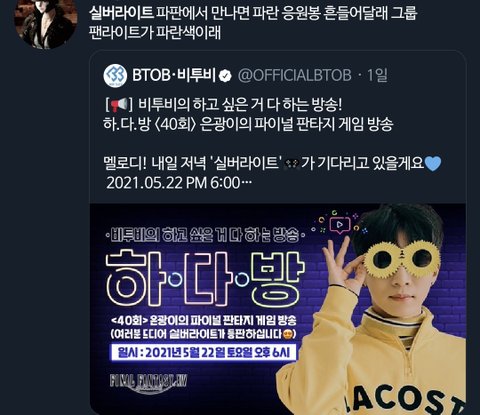Click the megaphone emoji in quoted tweet
Screen dimensions: 480x415
coord(119,105)
